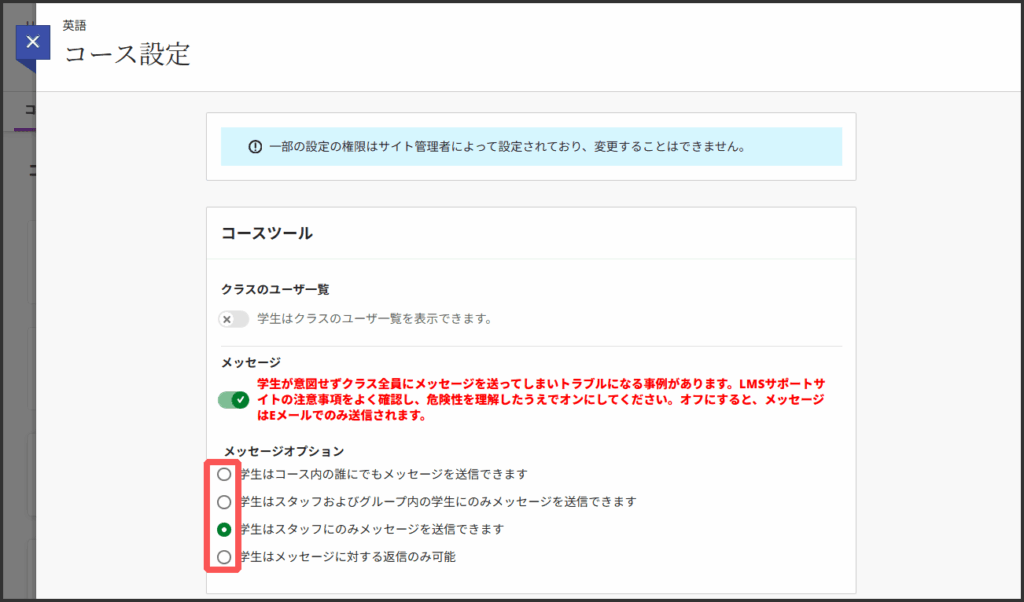Screen dimensions: 1024x602
Task: Click the partially hidden tab behind the panel
Action: point(28,110)
